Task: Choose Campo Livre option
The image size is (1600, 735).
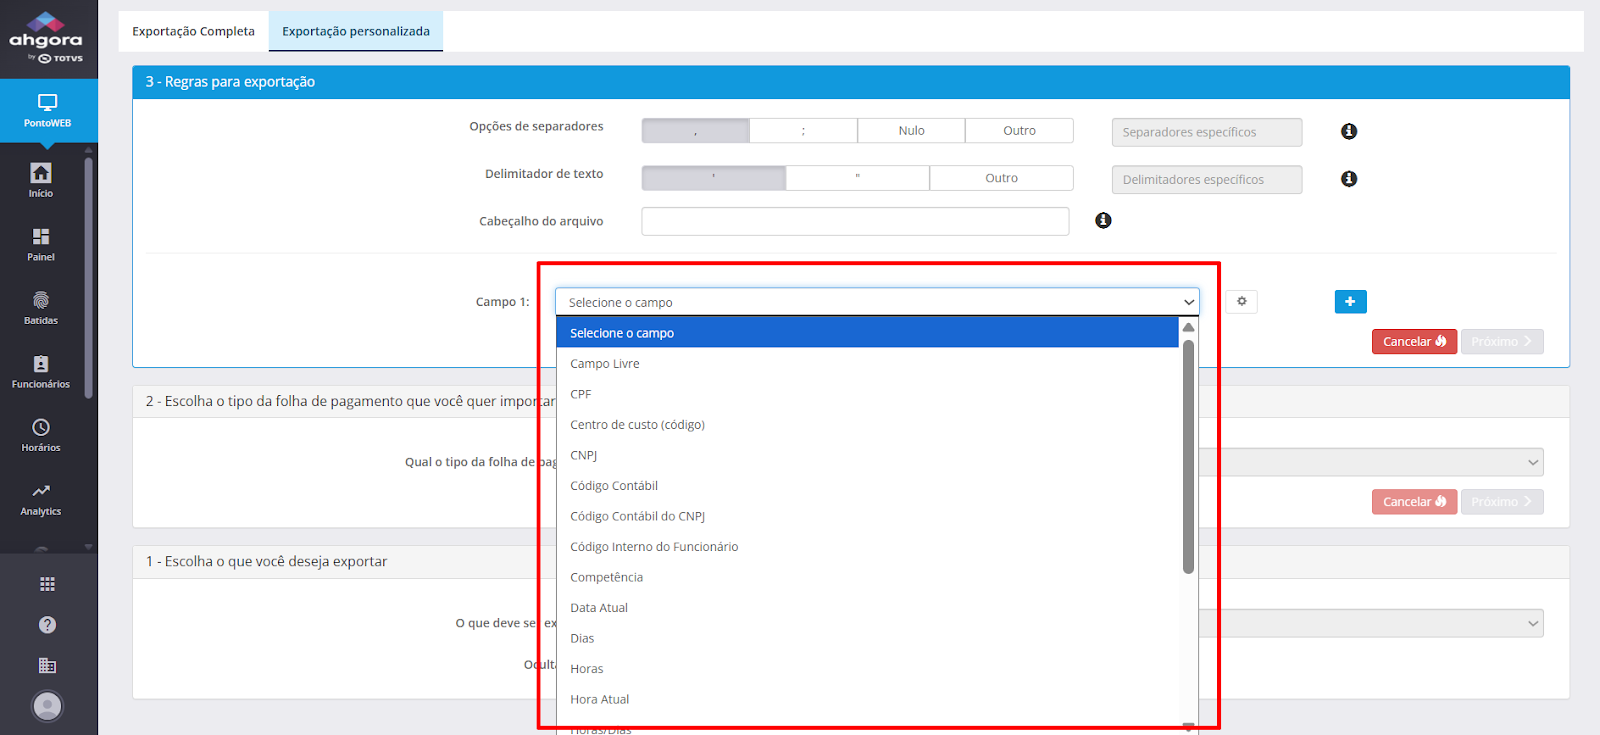Action: (868, 364)
